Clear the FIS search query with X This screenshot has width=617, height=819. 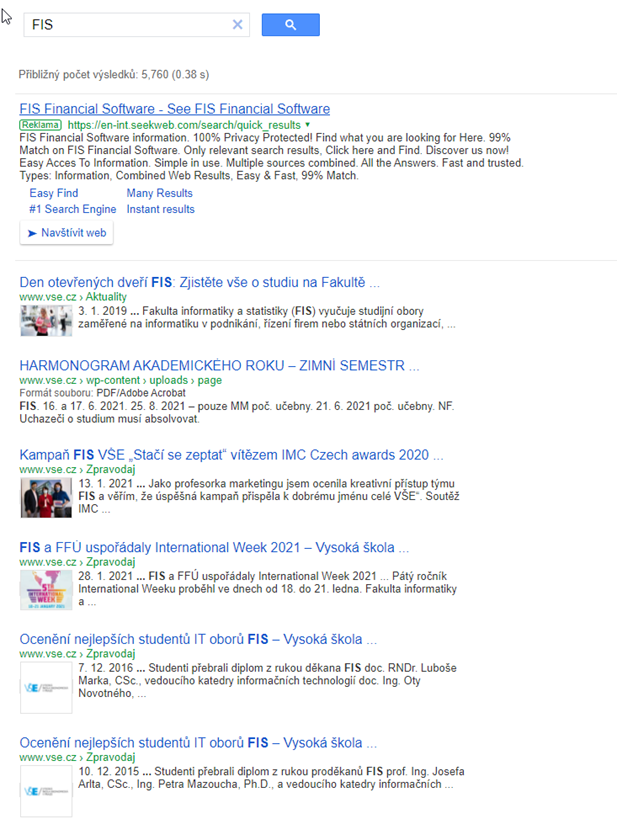click(x=237, y=25)
